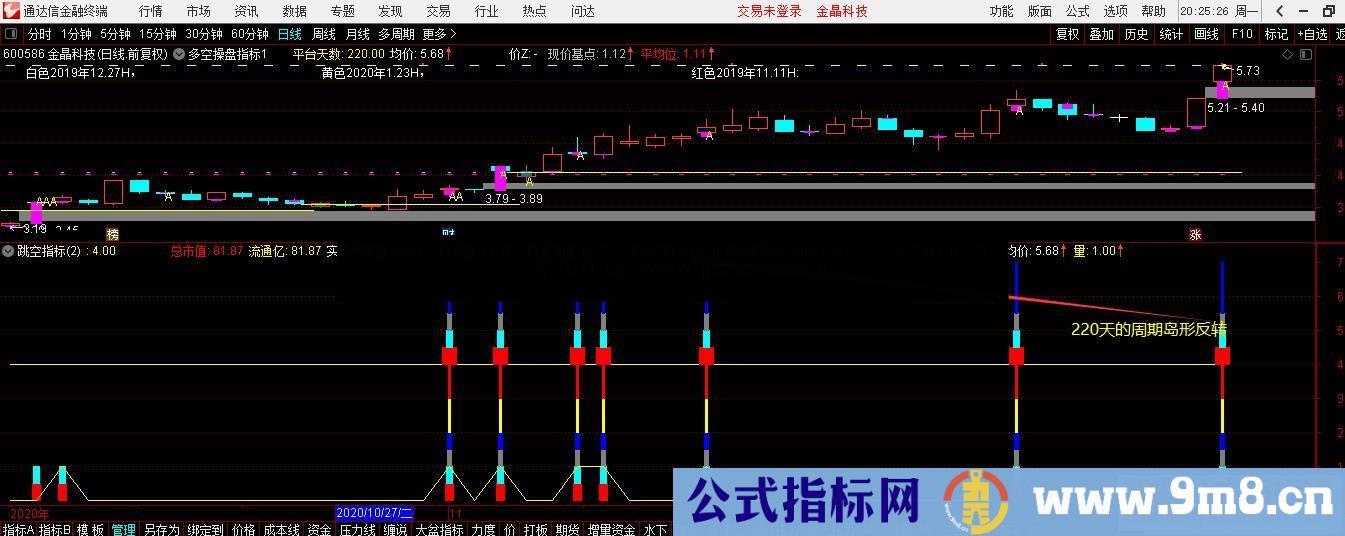The width and height of the screenshot is (1345, 536).
Task: Click the blue info marker below main chart
Action: [449, 233]
